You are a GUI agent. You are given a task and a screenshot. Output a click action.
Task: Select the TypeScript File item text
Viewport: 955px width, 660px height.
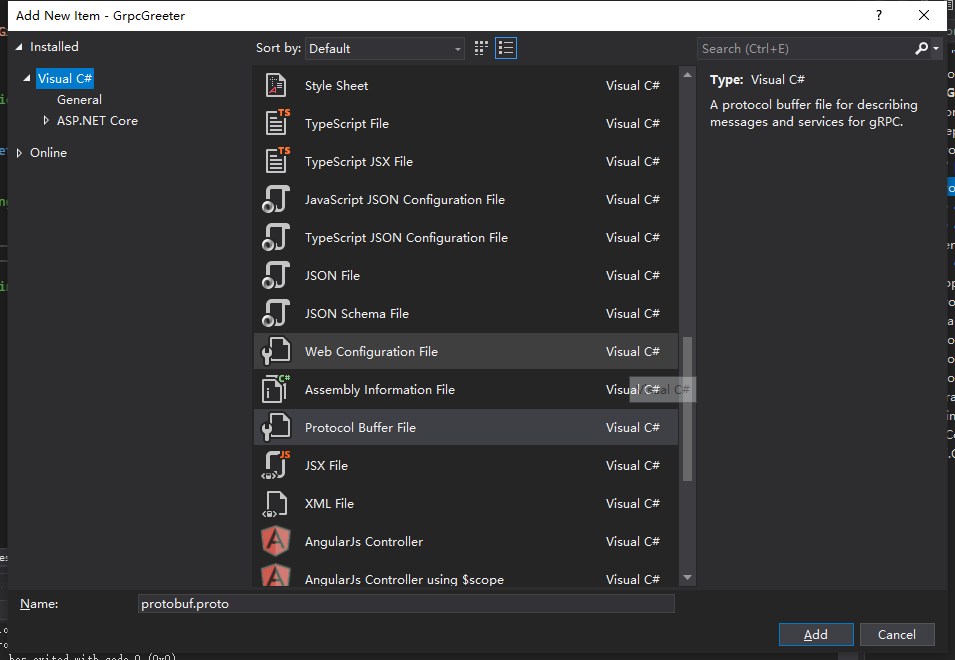pyautogui.click(x=347, y=124)
